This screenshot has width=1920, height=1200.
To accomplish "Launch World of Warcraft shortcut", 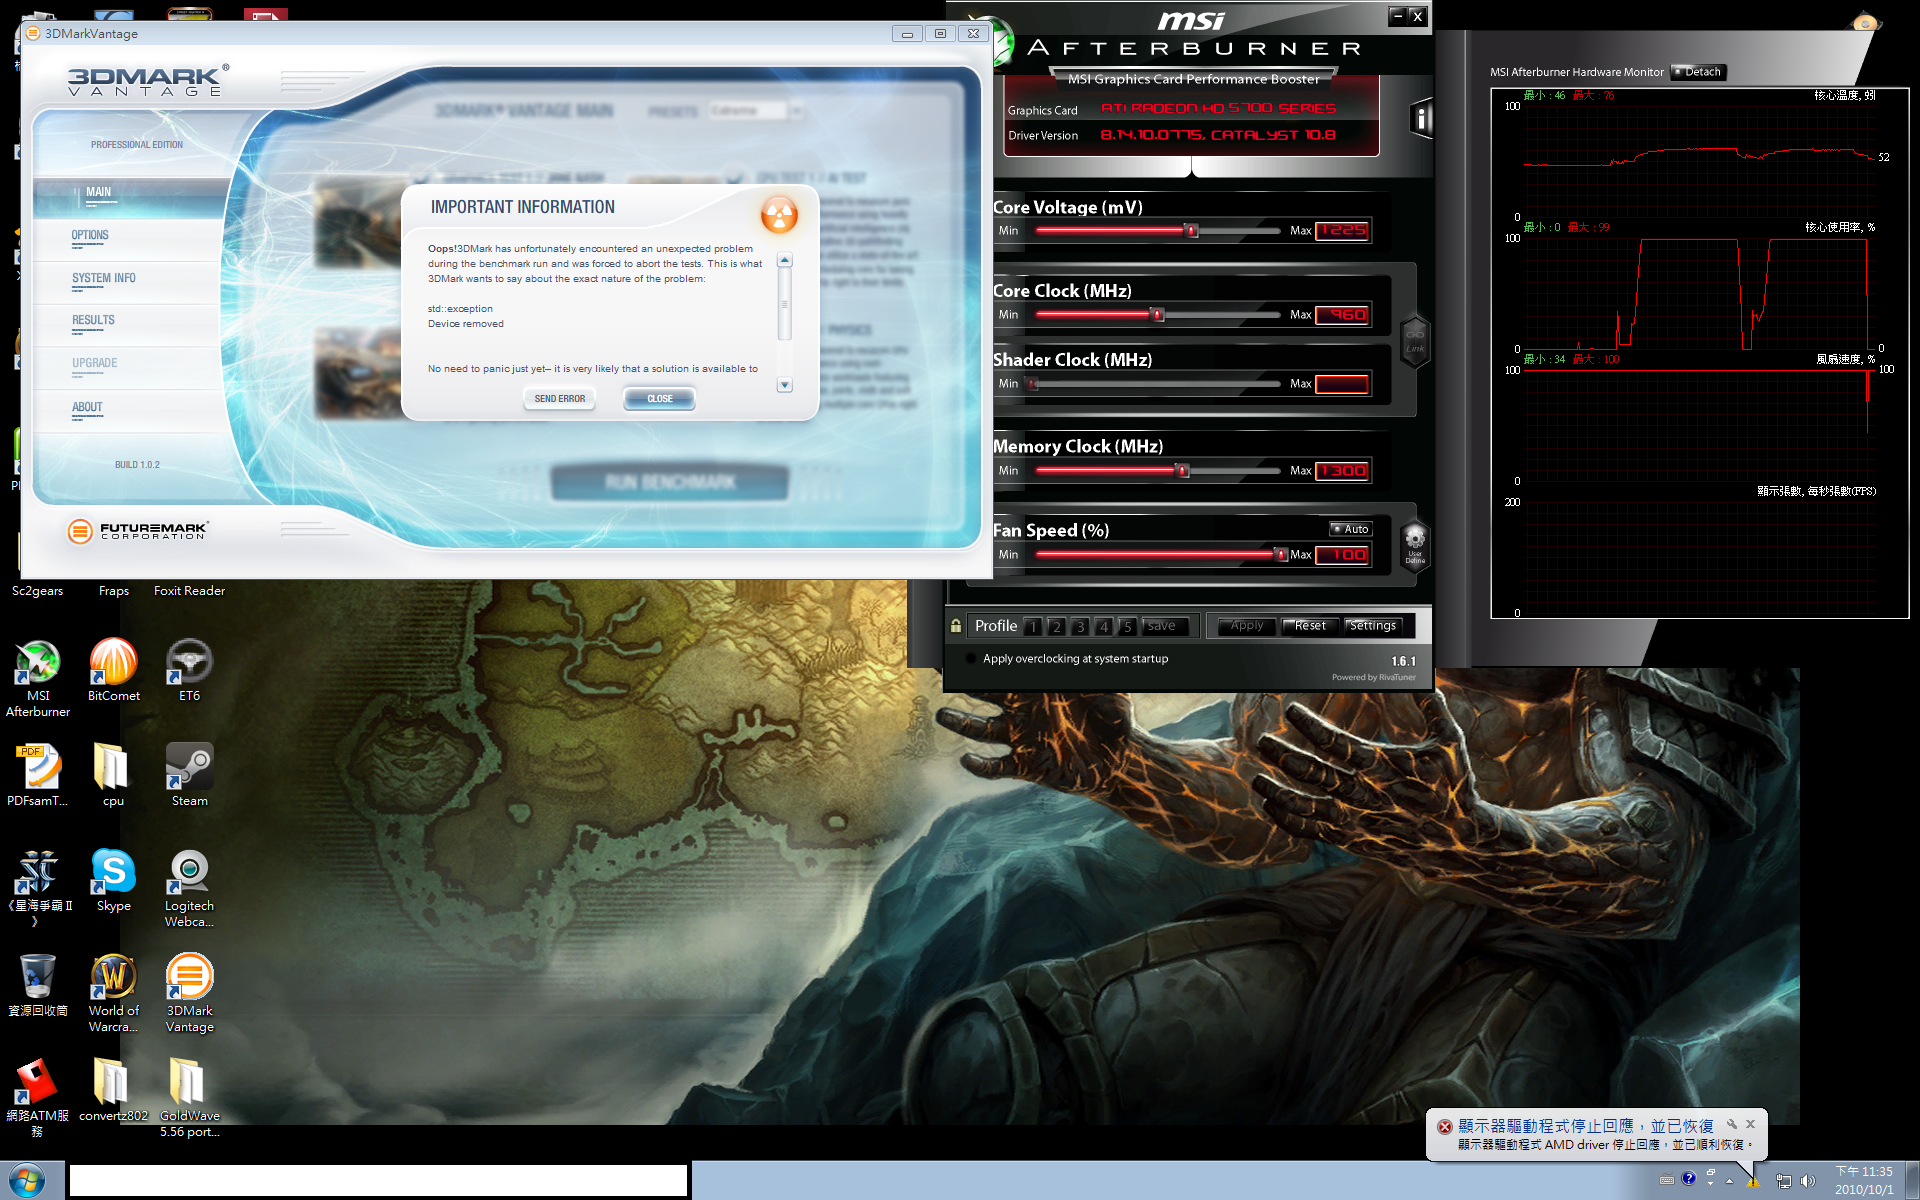I will coord(113,992).
